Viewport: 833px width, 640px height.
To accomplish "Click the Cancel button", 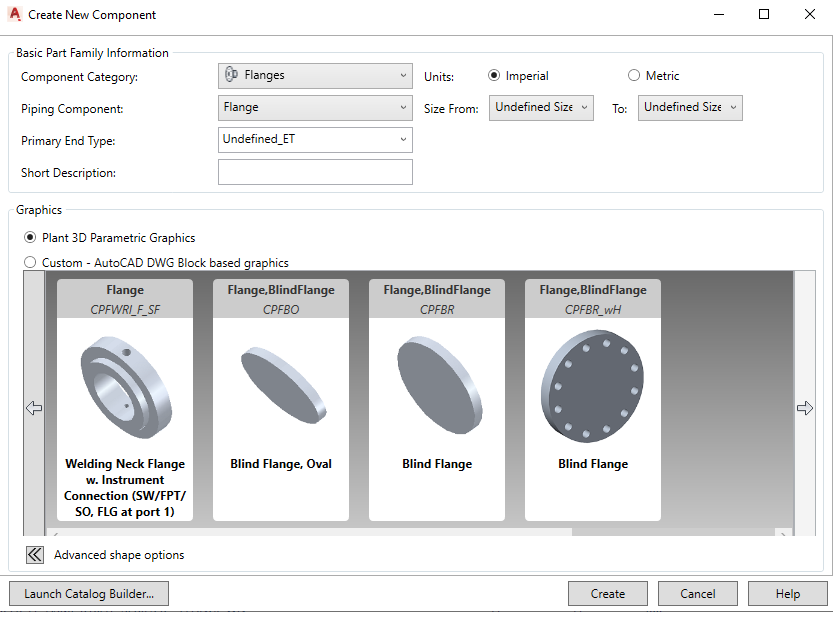I will (x=698, y=594).
